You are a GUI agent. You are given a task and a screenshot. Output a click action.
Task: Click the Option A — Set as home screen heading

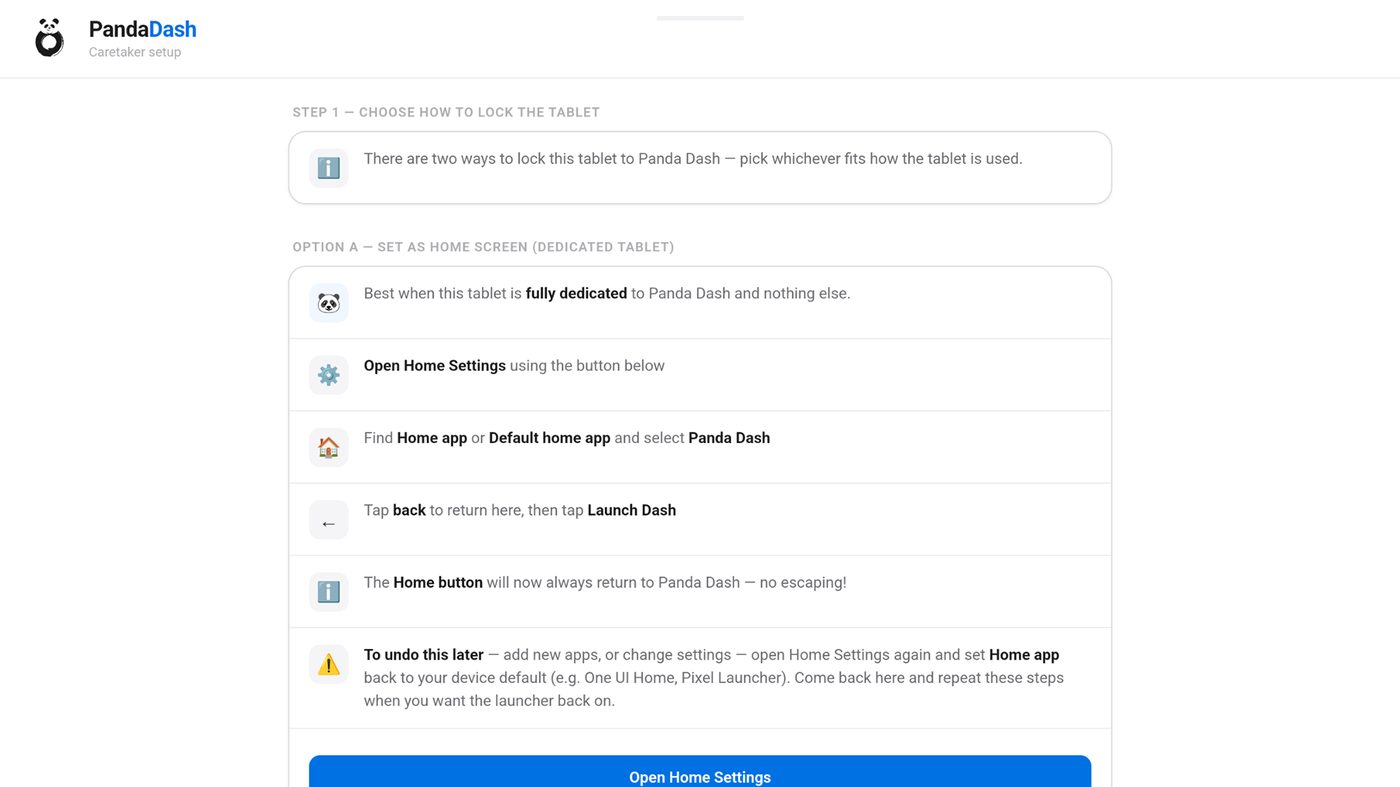[483, 247]
